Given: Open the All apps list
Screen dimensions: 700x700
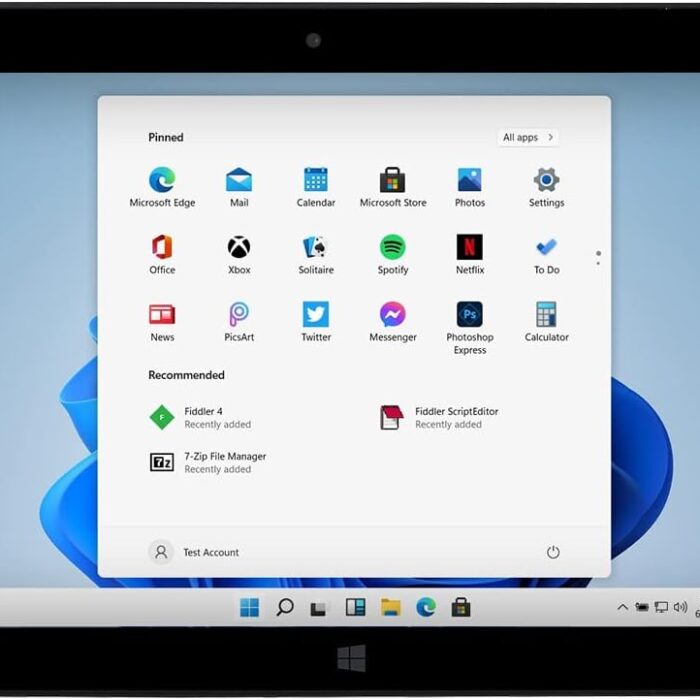Looking at the screenshot, I should (528, 137).
